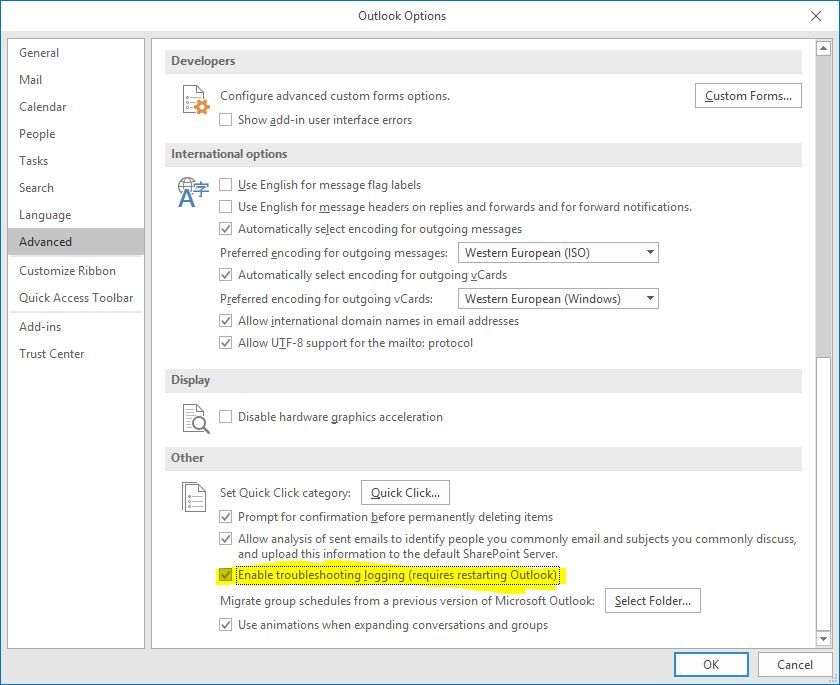
Task: Select Search in the options sidebar
Action: (76, 188)
